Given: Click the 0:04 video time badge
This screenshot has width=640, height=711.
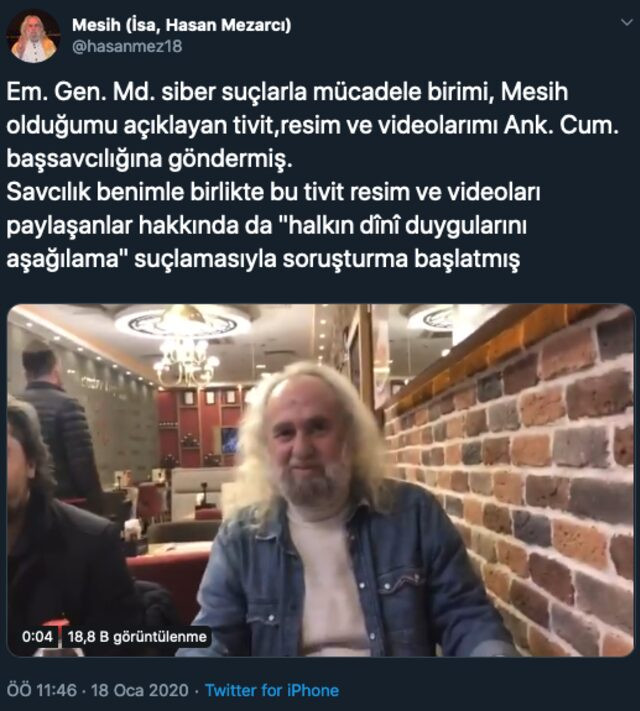Looking at the screenshot, I should tap(37, 636).
